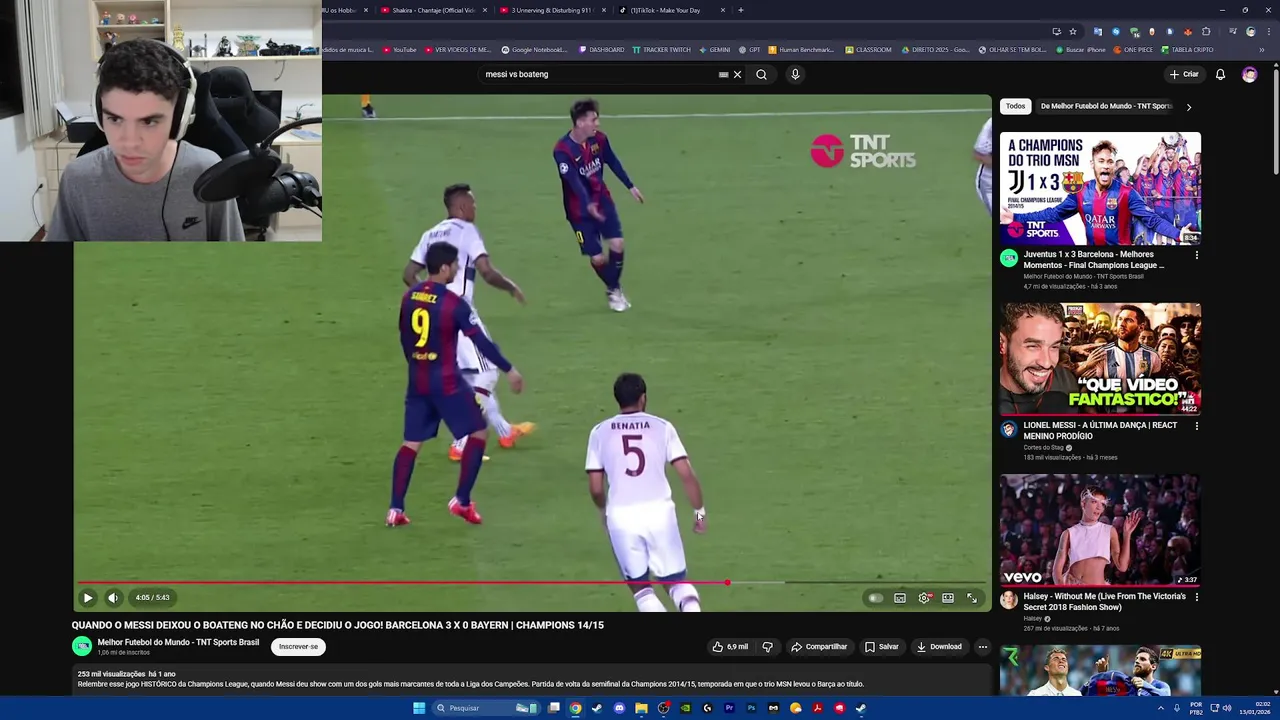Open video player settings gear
The image size is (1280, 720).
pos(924,598)
